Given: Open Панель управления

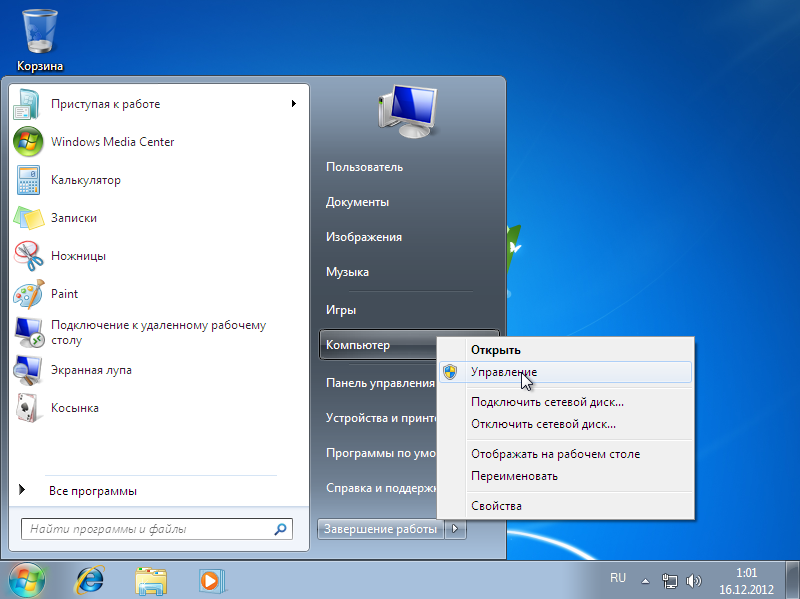Looking at the screenshot, I should pyautogui.click(x=380, y=383).
